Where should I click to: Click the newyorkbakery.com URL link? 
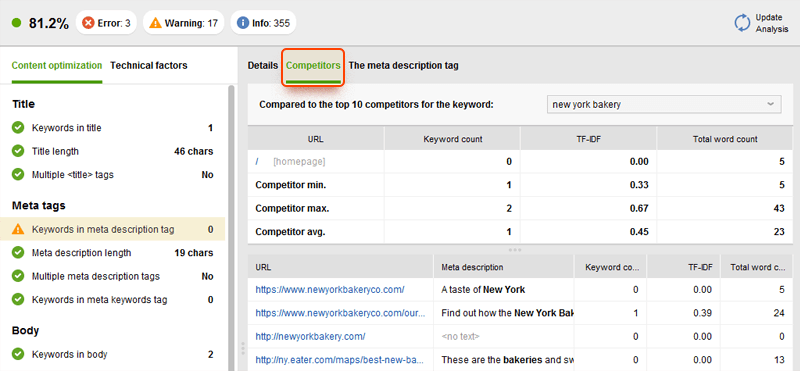(x=310, y=337)
